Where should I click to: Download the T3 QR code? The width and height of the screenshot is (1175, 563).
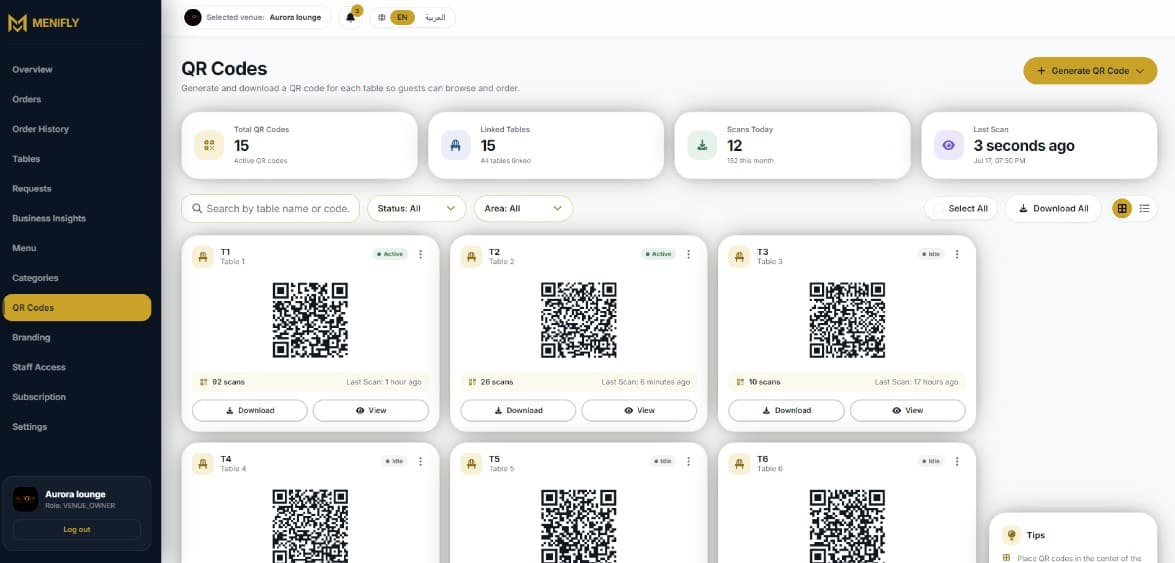(x=786, y=410)
